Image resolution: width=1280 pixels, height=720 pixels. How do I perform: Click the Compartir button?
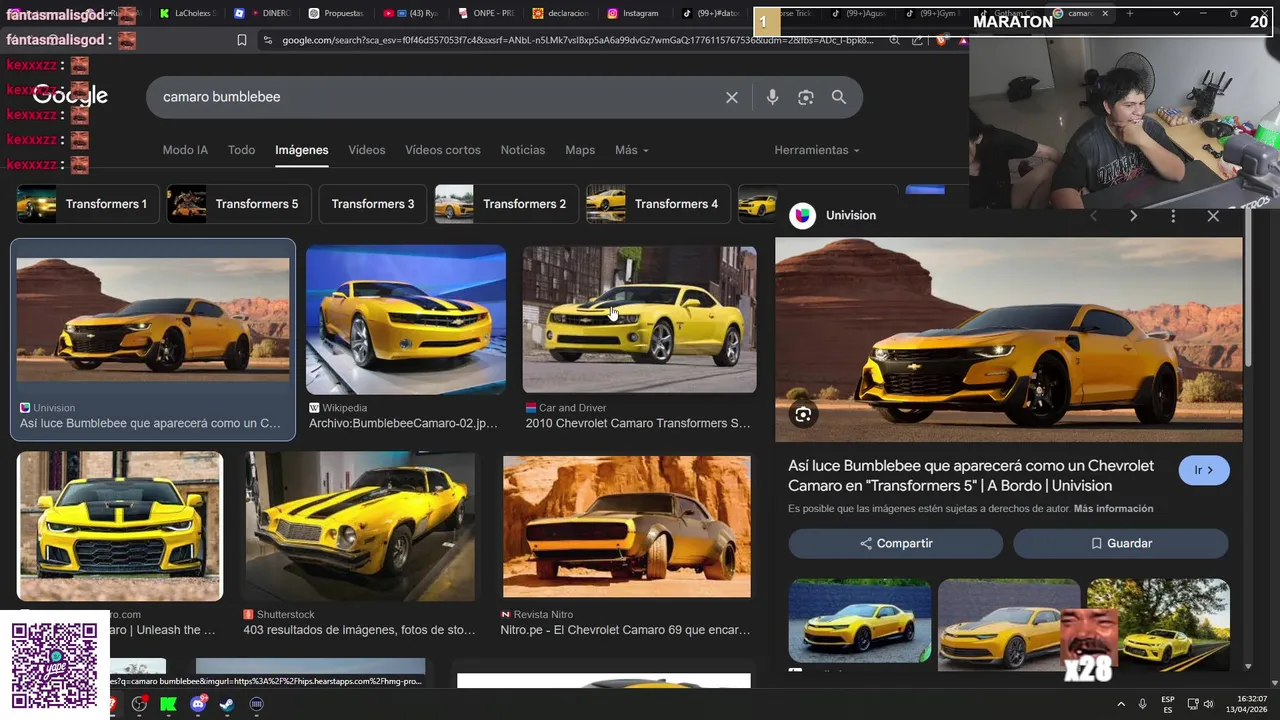pos(895,543)
